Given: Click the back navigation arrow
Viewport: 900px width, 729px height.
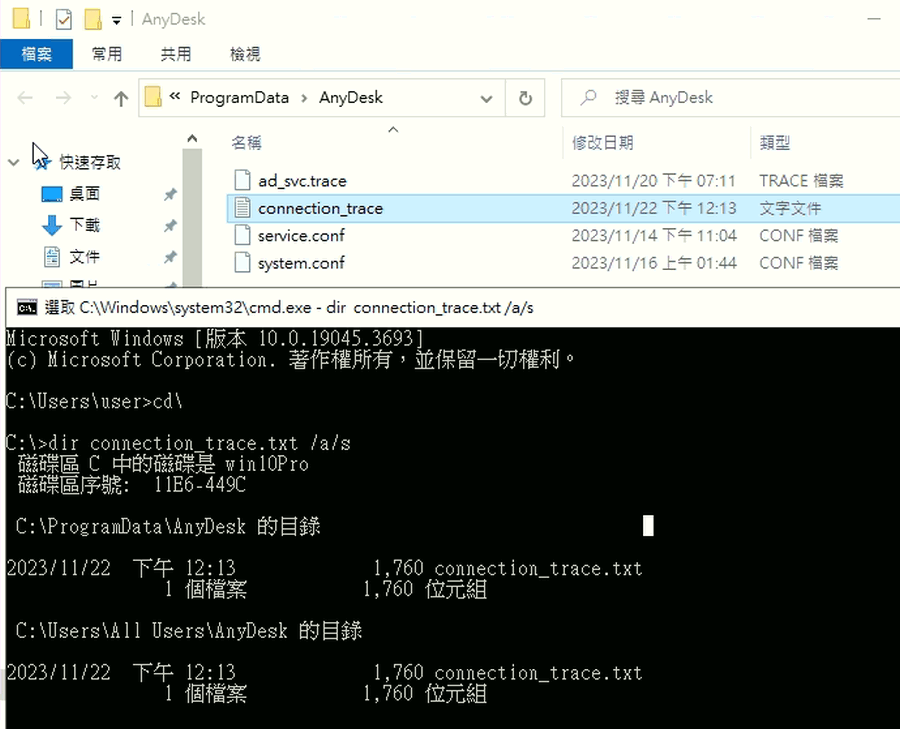Looking at the screenshot, I should pyautogui.click(x=25, y=97).
